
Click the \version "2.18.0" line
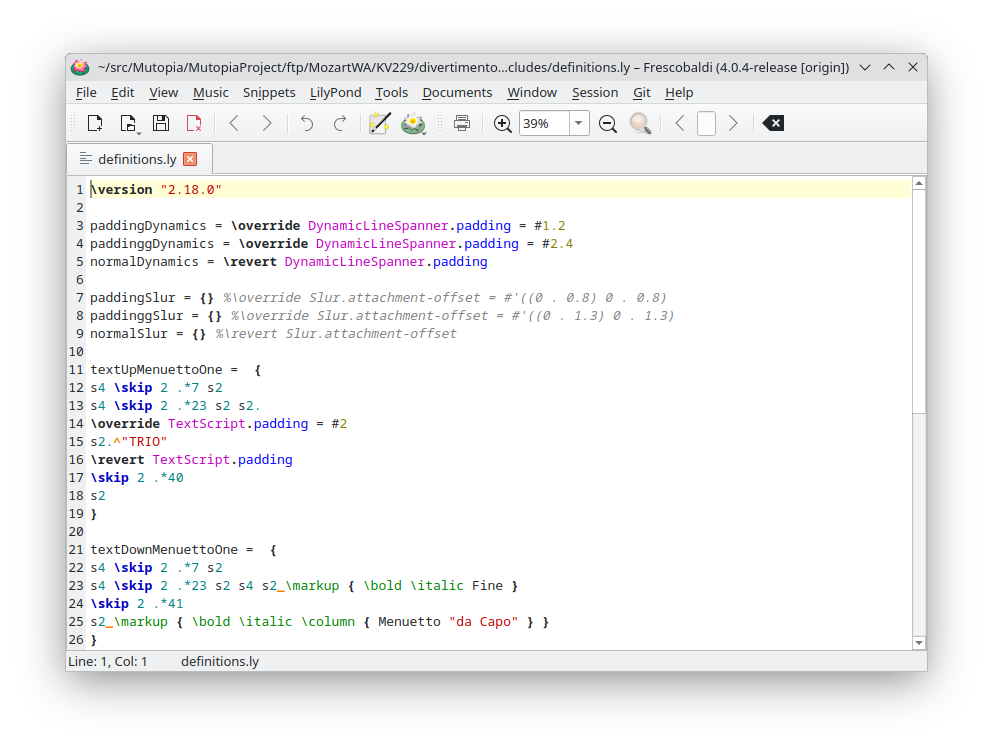click(156, 189)
